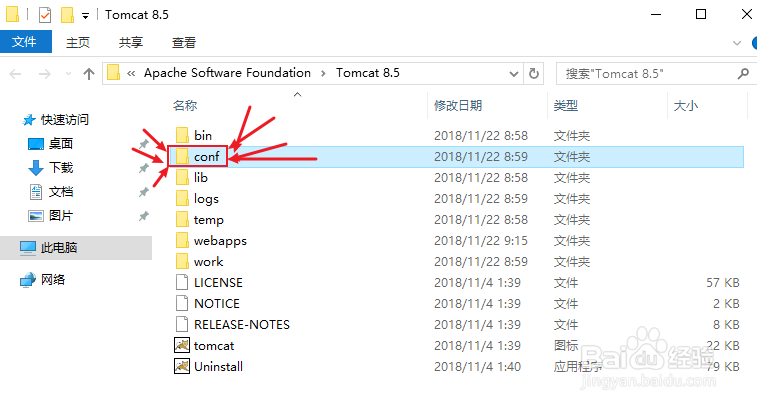Unpin Pictures using its pin icon

[144, 216]
